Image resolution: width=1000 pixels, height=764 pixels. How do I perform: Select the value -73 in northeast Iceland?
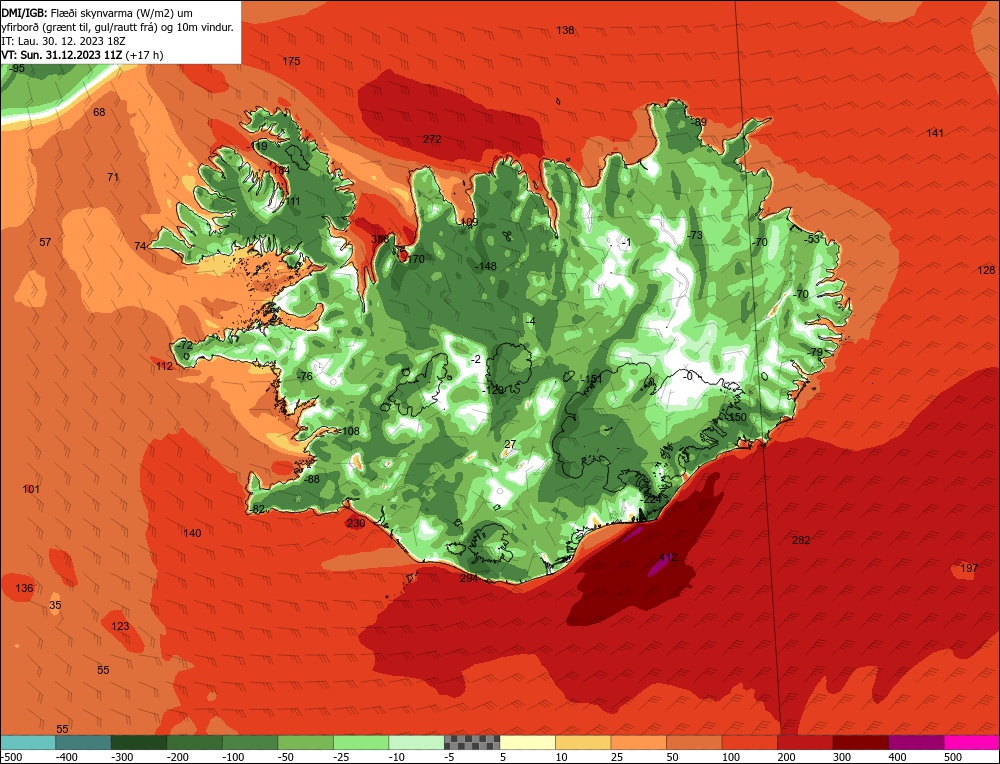(x=694, y=235)
